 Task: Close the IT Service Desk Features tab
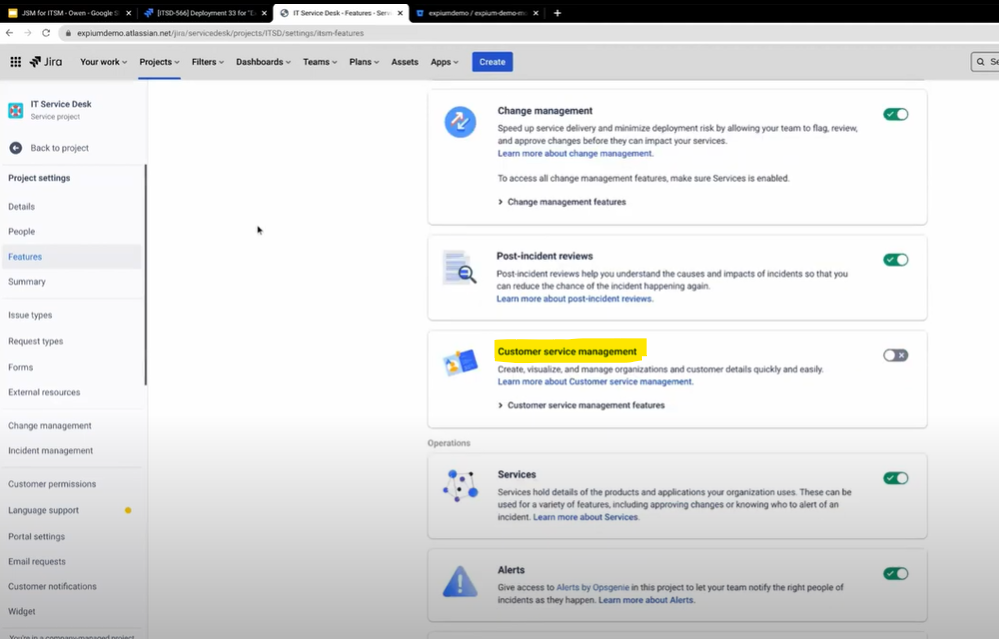tap(400, 13)
